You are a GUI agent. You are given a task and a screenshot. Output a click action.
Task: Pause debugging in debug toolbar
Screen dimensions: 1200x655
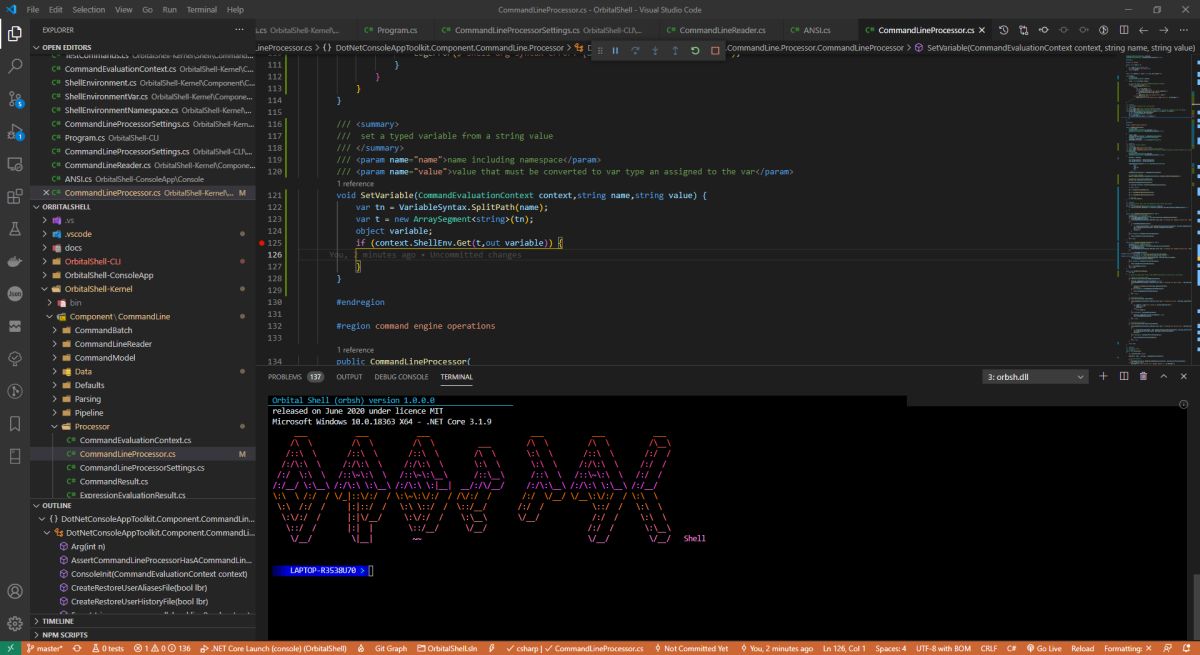615,50
